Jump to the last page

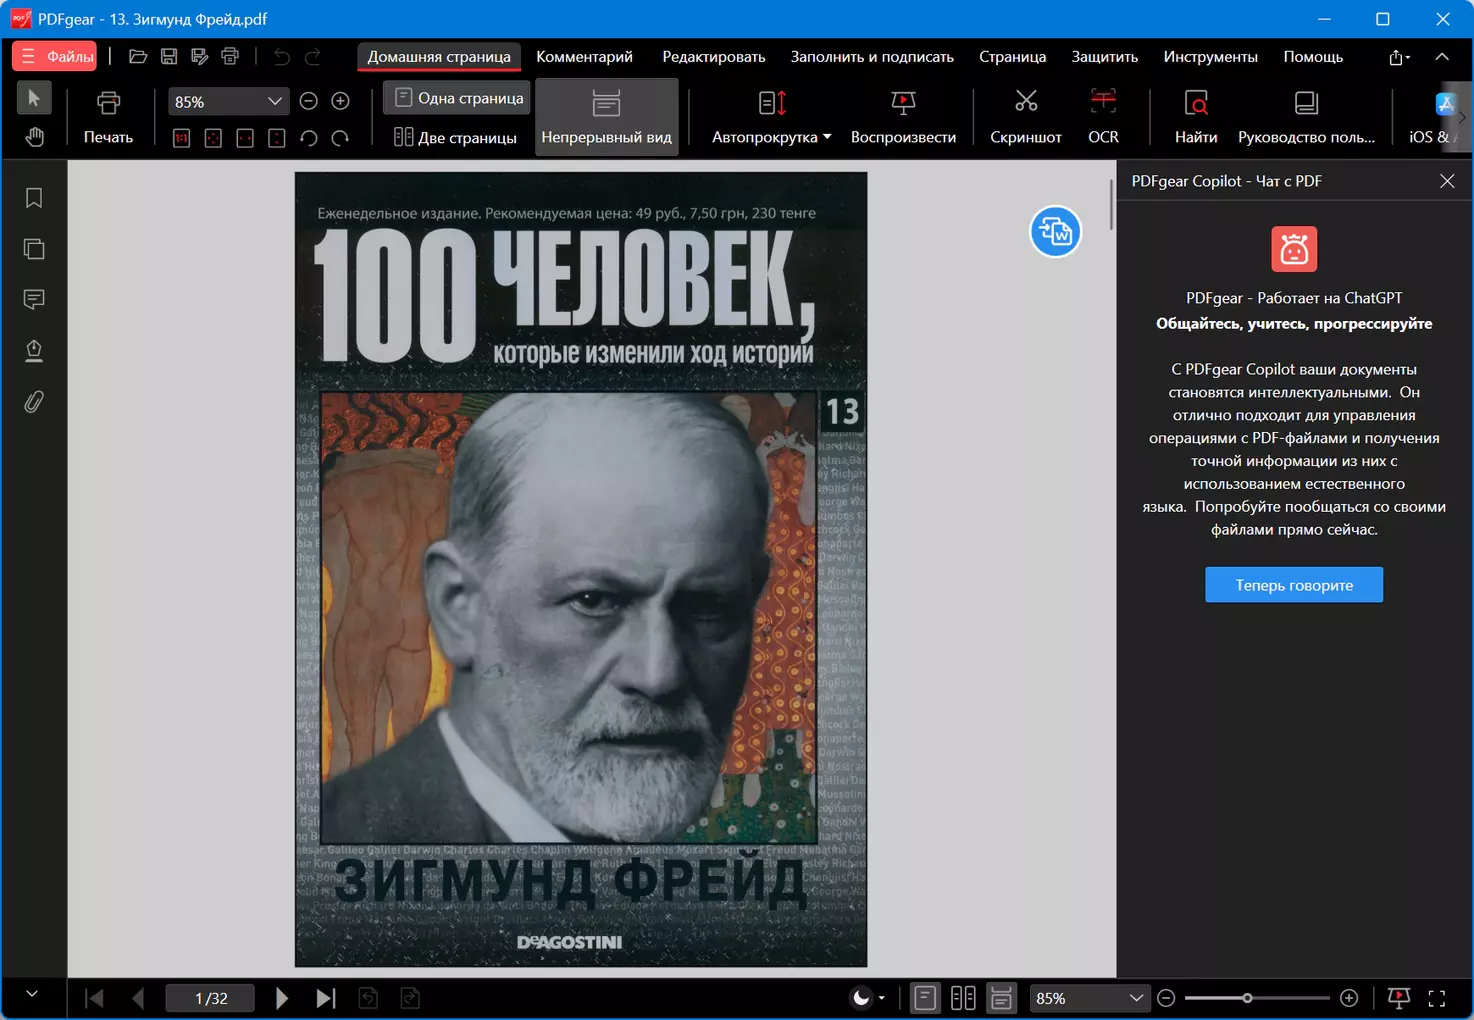[325, 998]
